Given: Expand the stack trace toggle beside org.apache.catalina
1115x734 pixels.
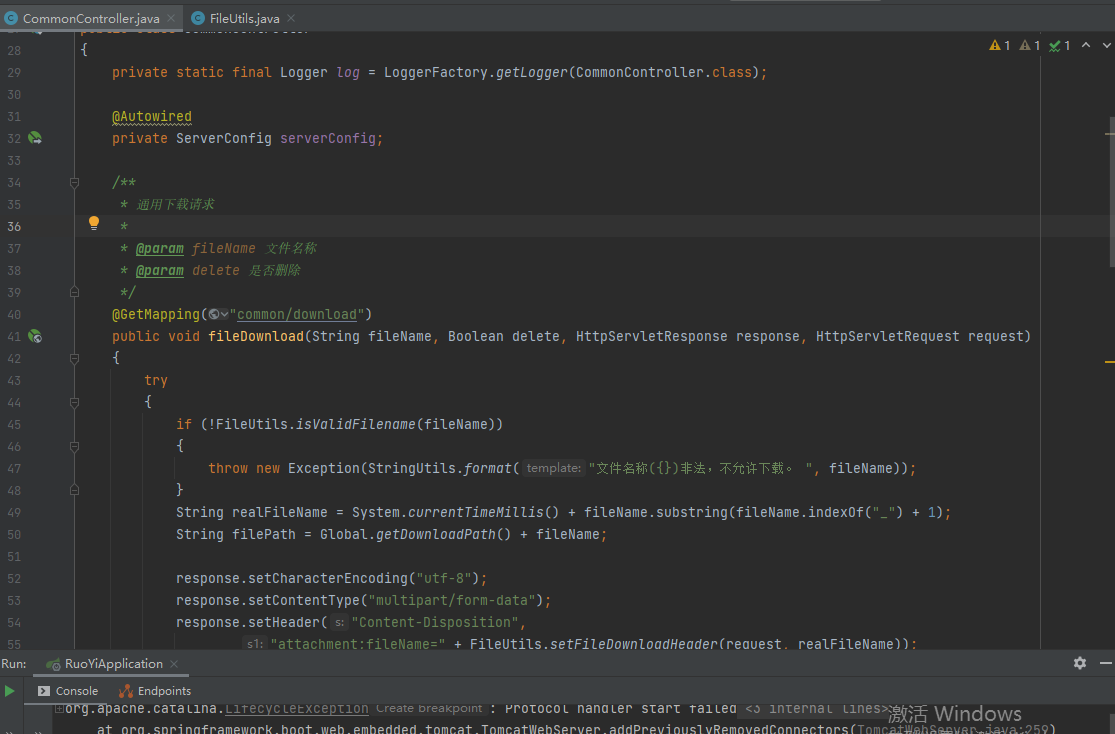Looking at the screenshot, I should click(x=60, y=708).
